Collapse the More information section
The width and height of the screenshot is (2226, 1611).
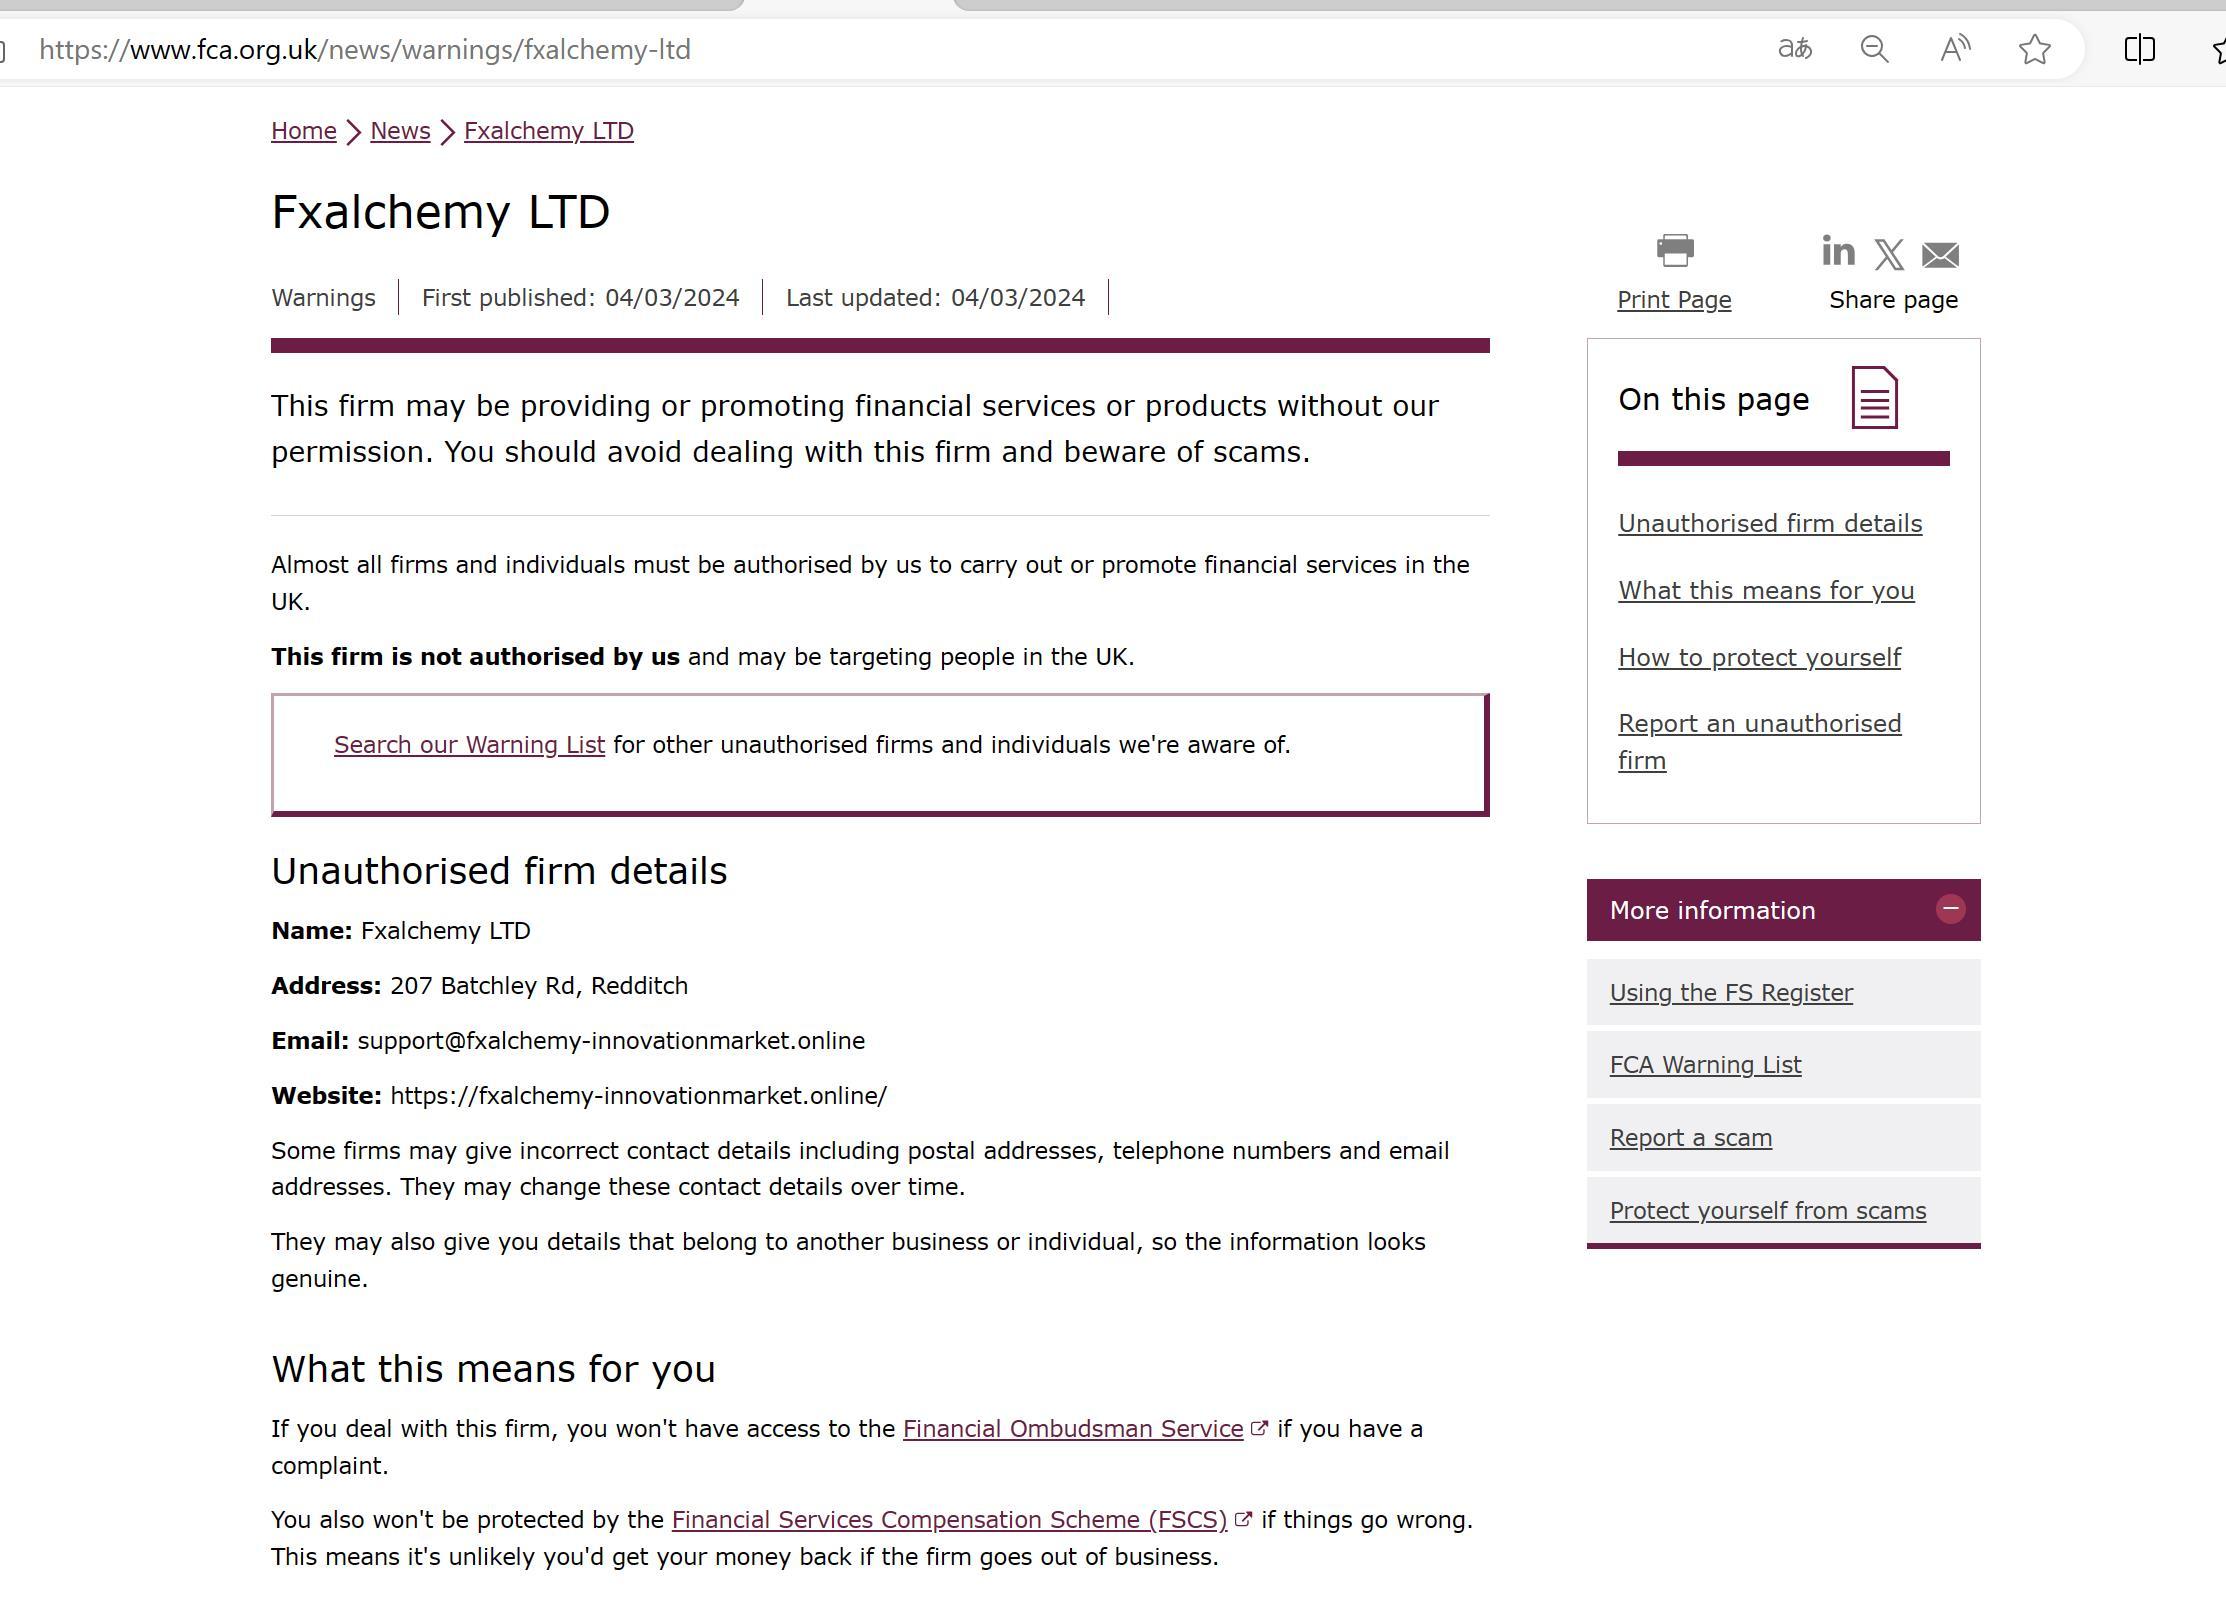1949,909
